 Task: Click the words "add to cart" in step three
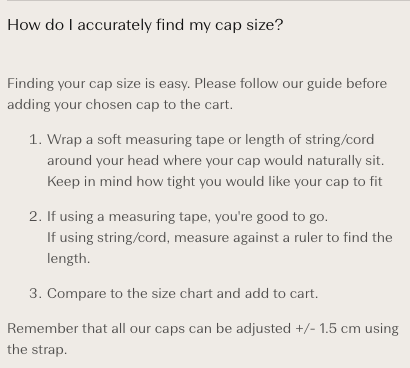(x=280, y=293)
